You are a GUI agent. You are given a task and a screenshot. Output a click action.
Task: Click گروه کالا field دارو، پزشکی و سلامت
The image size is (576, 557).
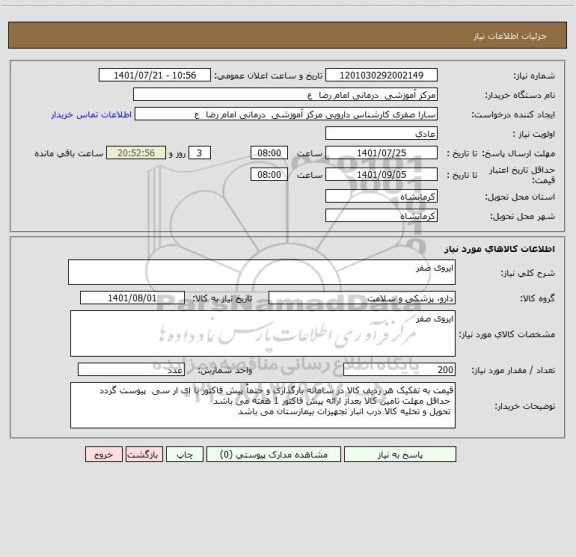coord(362,298)
